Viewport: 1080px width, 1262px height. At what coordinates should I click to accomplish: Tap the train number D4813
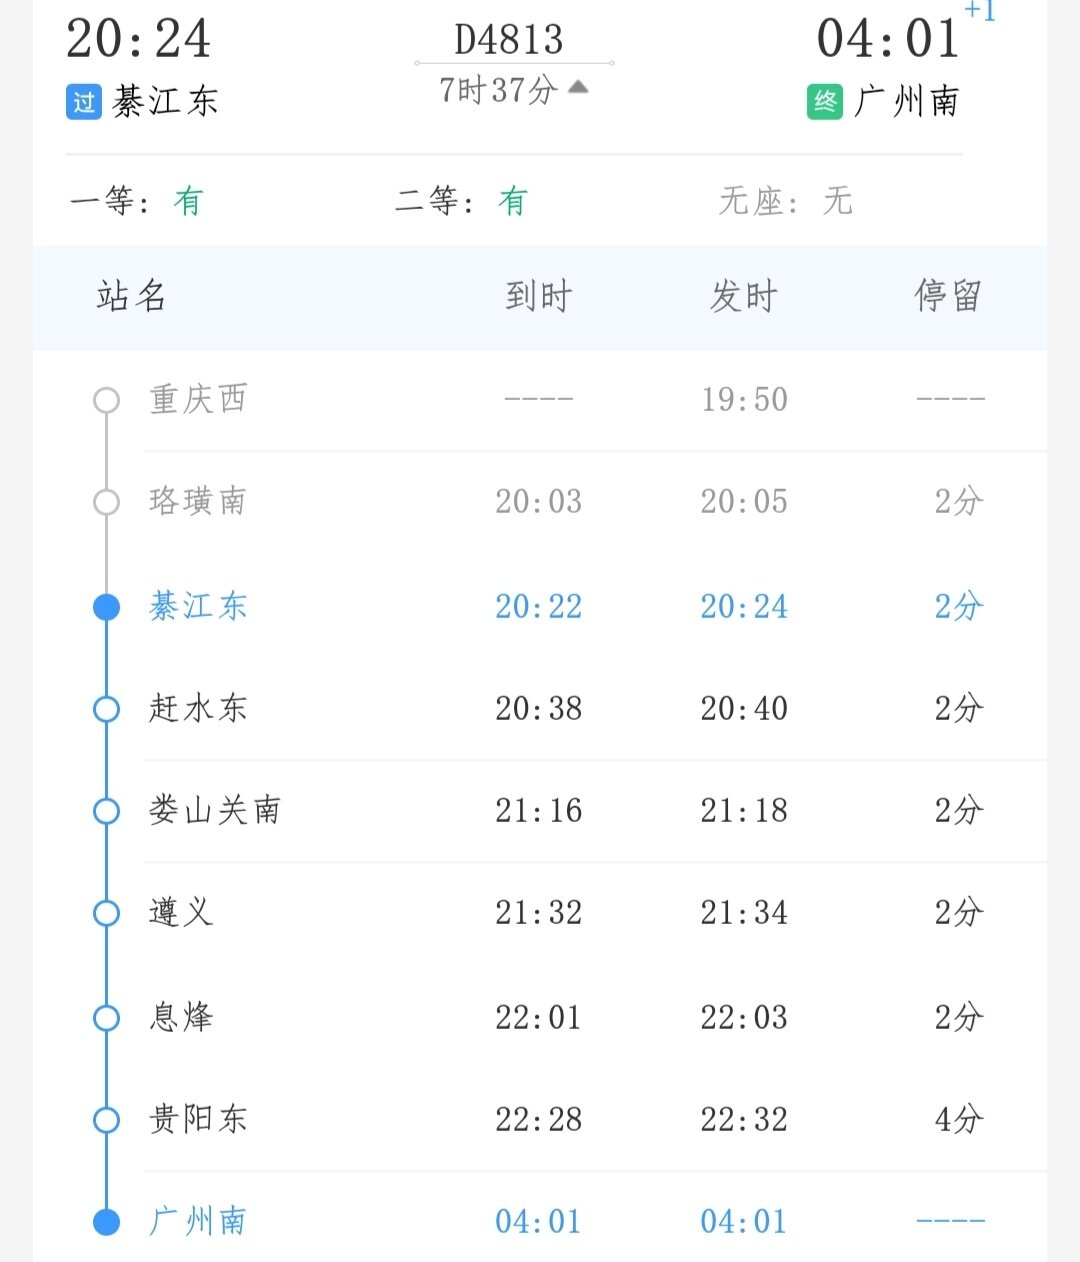[509, 41]
